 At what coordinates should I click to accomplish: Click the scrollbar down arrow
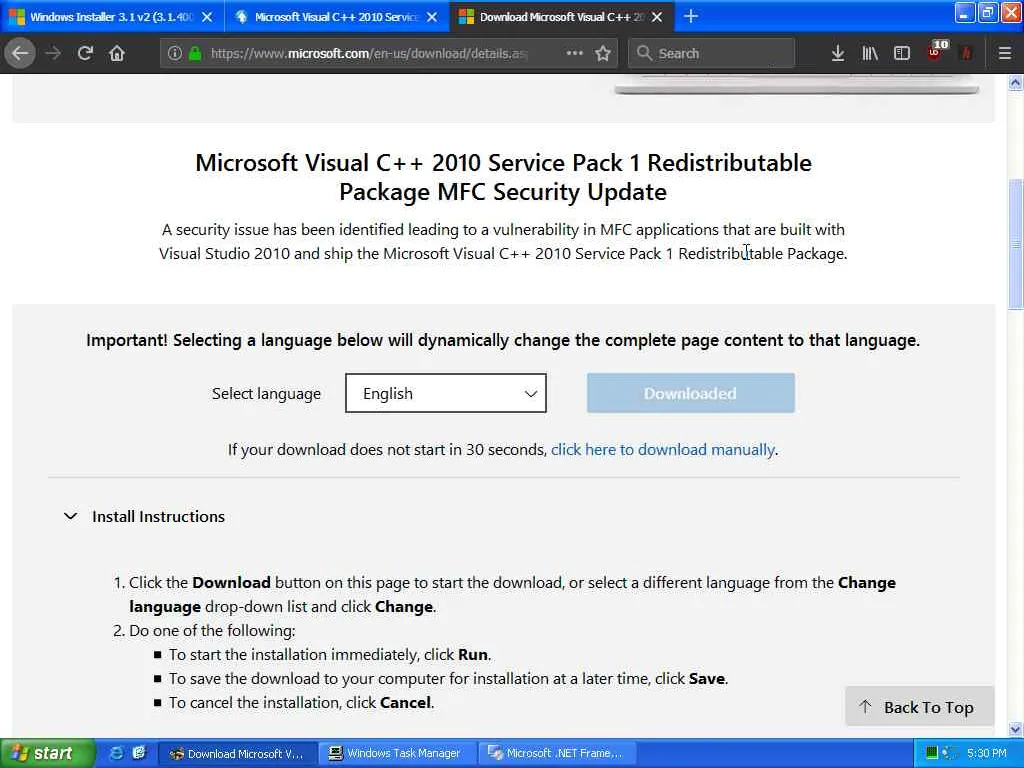(x=1015, y=729)
